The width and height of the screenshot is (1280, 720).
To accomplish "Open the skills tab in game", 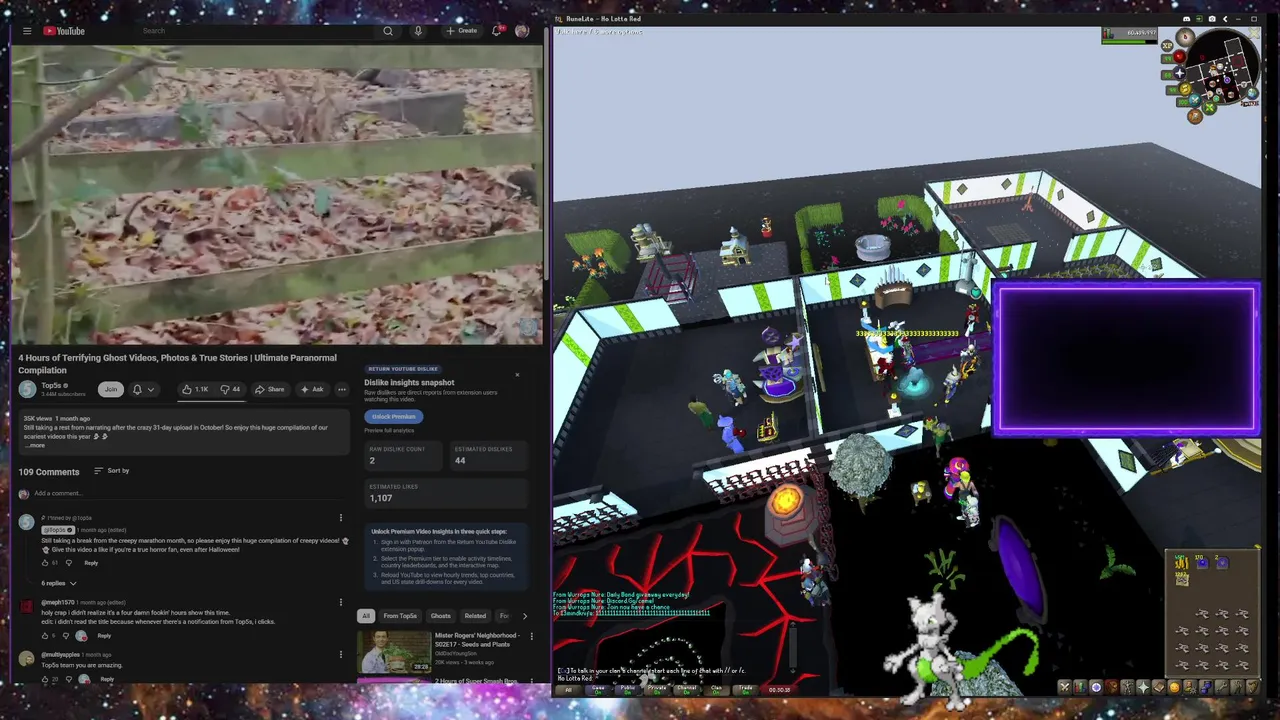I will pos(1080,687).
